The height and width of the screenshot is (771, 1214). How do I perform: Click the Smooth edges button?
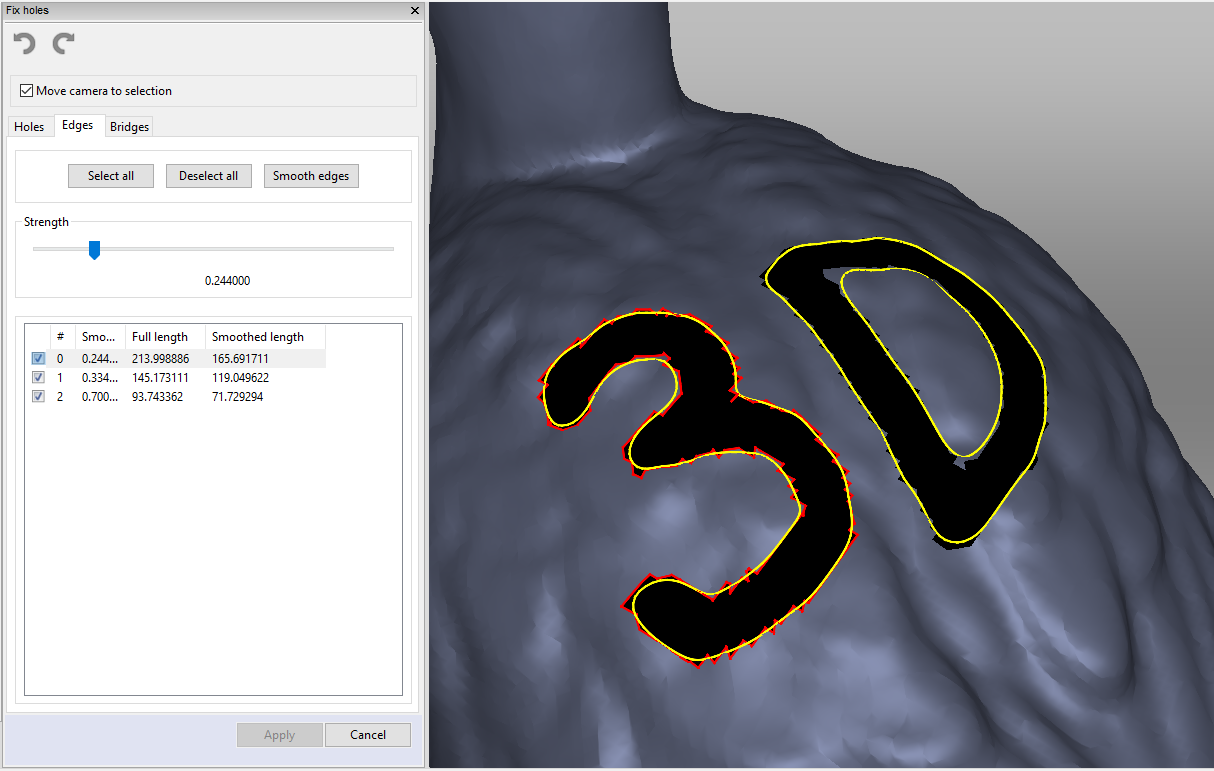pos(311,176)
